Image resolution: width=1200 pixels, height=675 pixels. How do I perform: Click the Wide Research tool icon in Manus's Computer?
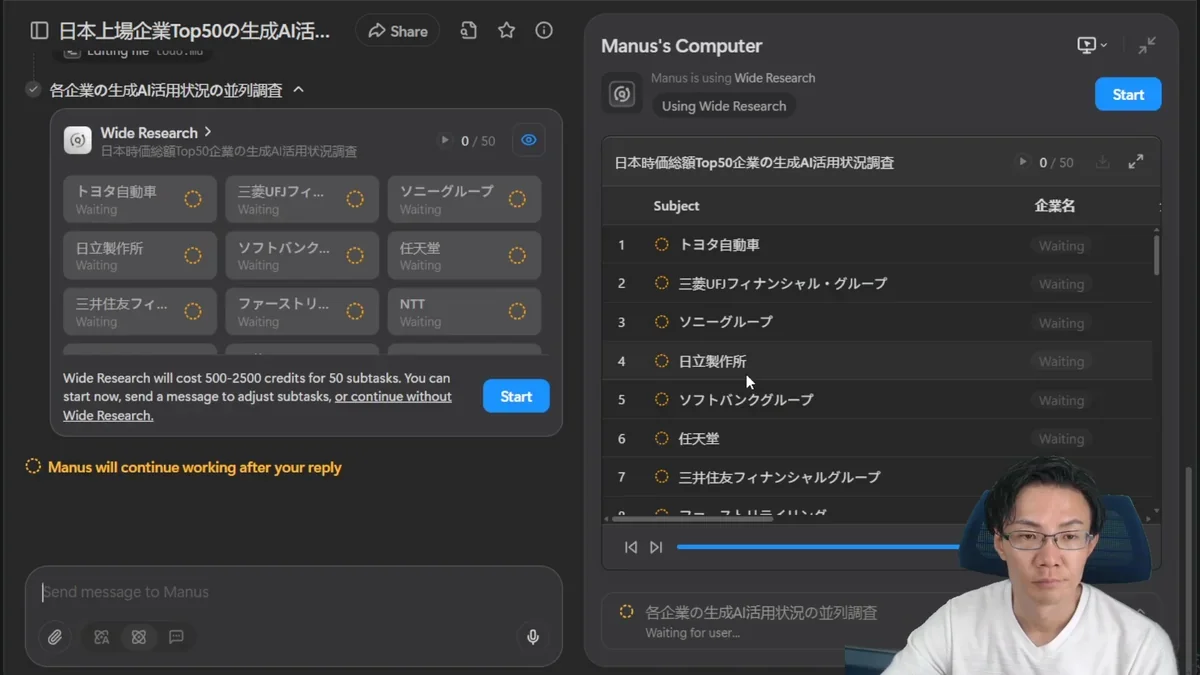(621, 94)
